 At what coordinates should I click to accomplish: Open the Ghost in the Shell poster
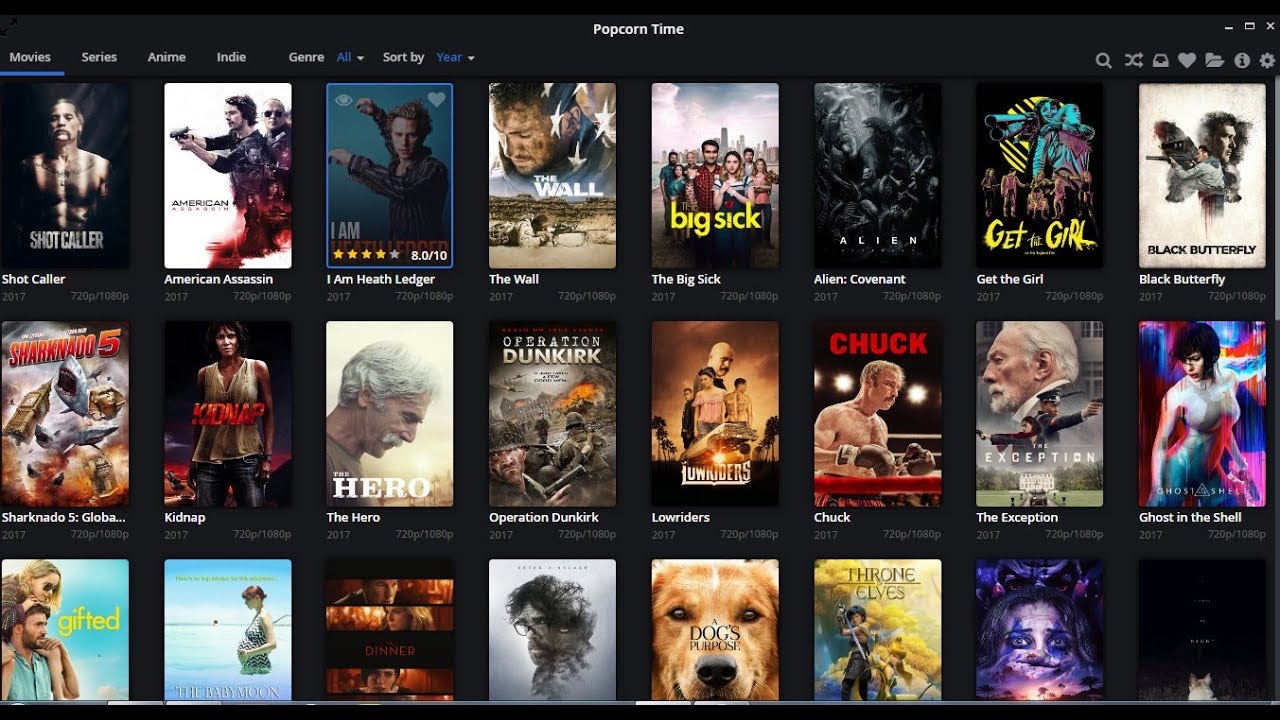[x=1202, y=414]
